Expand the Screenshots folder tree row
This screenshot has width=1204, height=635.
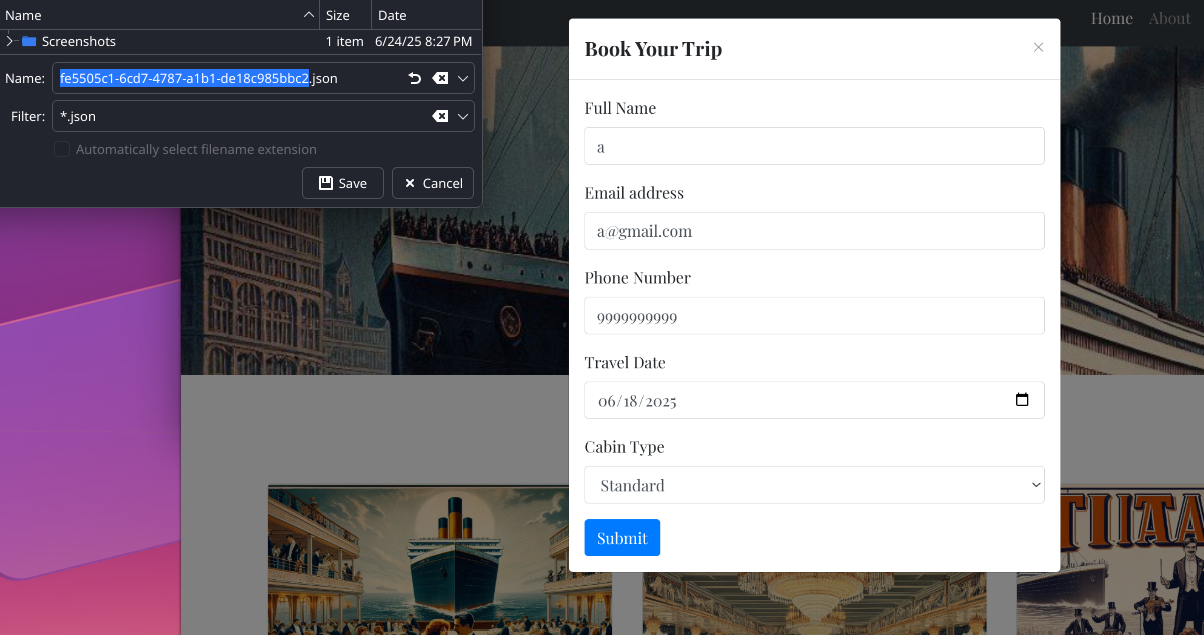click(x=10, y=41)
